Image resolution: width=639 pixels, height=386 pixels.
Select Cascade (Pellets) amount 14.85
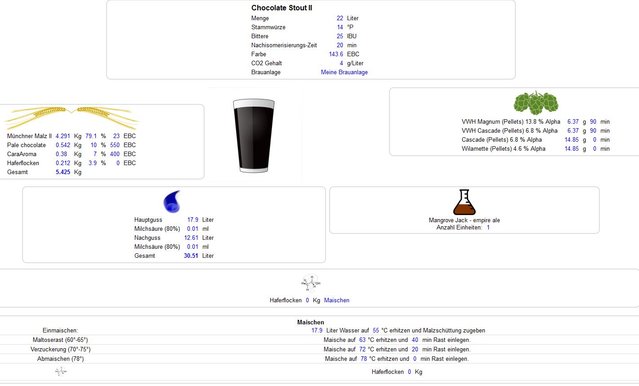pyautogui.click(x=571, y=139)
